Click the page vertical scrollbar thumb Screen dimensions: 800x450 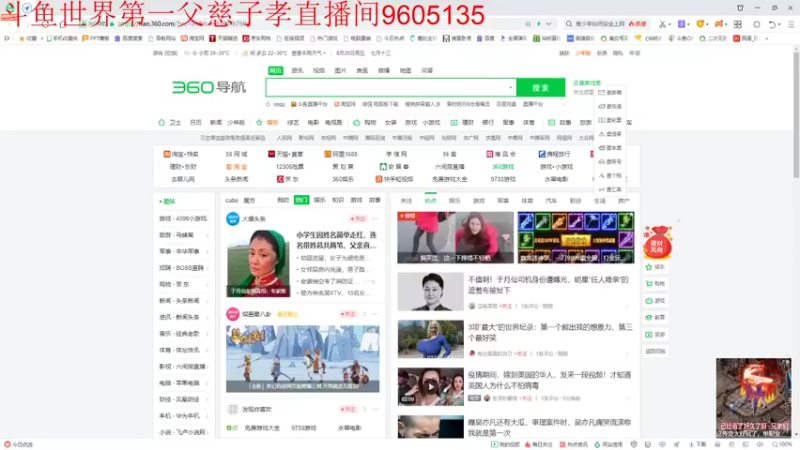pyautogui.click(x=796, y=113)
